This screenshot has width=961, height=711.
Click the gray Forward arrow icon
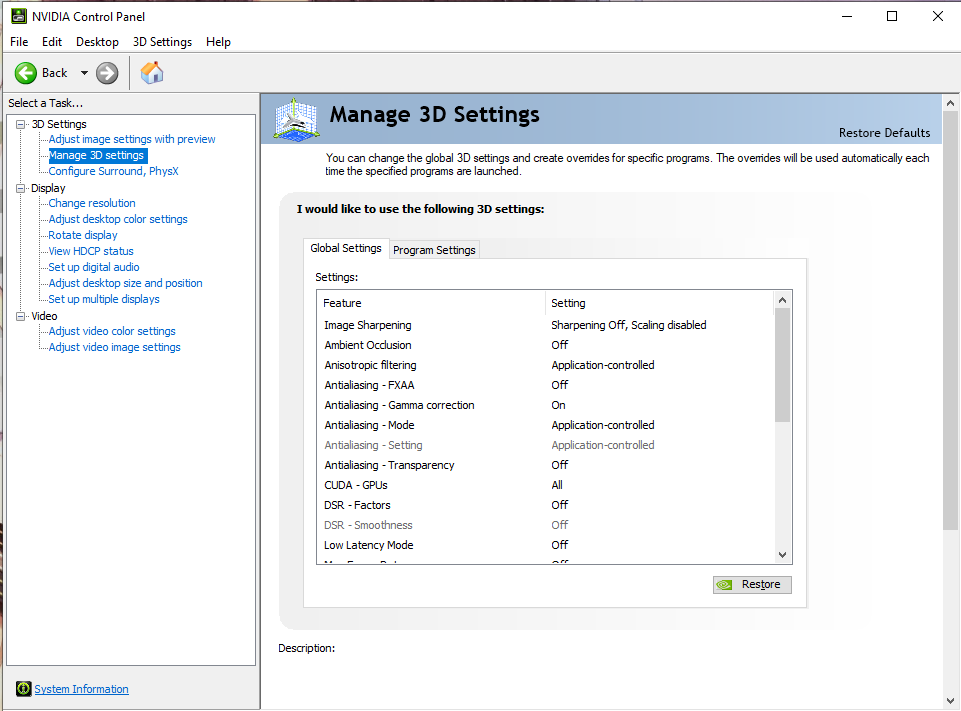(107, 73)
